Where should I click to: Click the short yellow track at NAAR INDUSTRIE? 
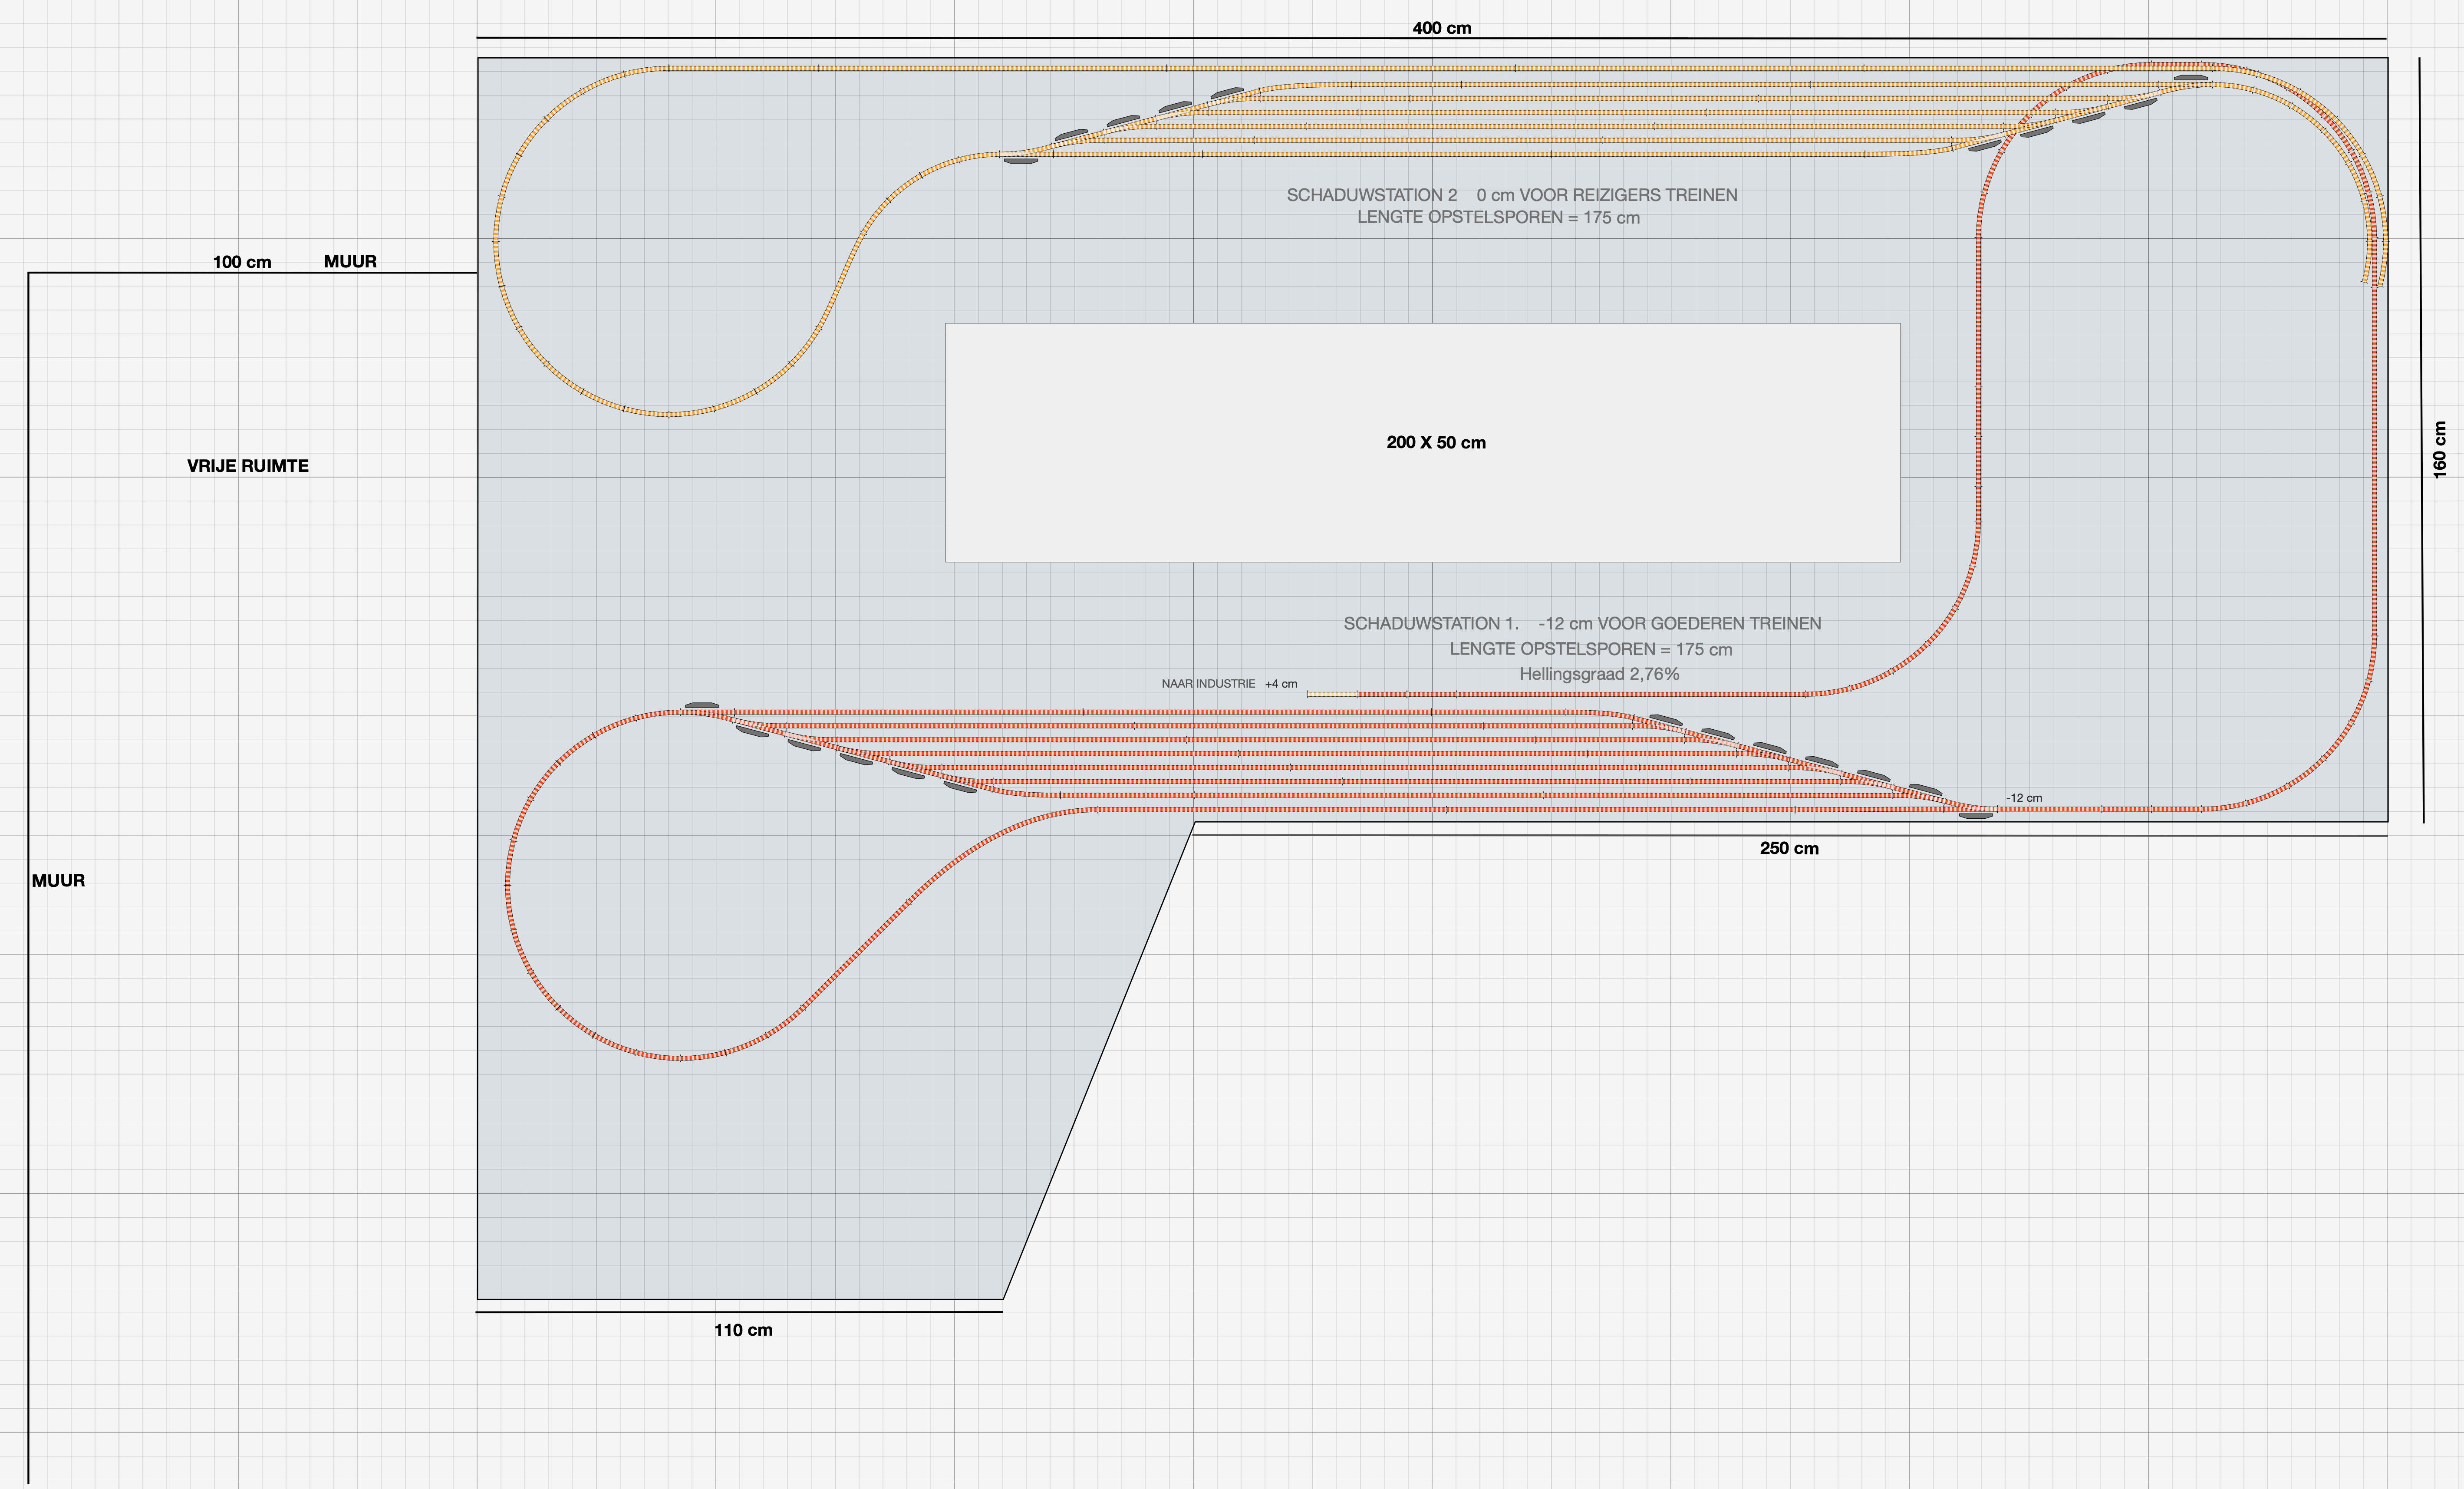pos(1331,694)
